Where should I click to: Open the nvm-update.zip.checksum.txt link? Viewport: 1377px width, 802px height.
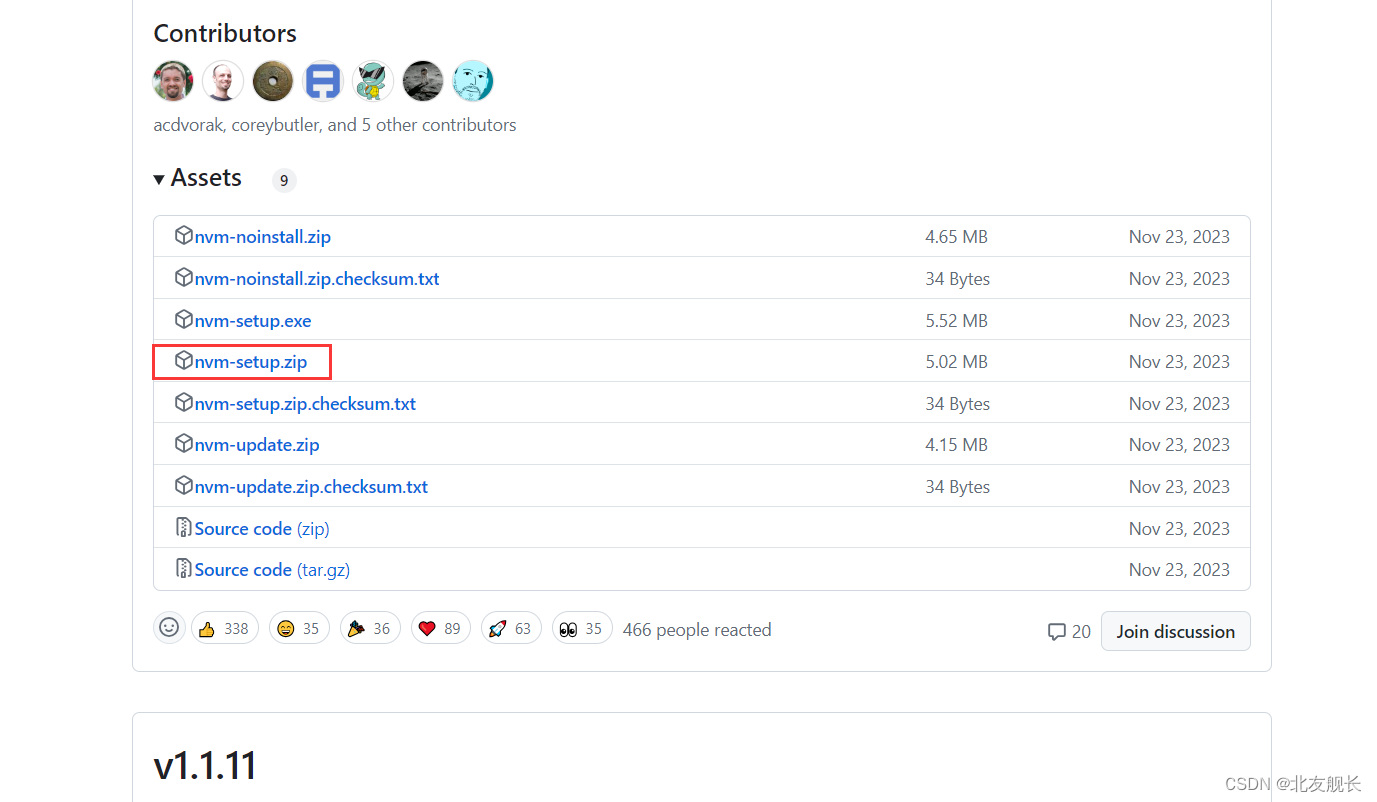pyautogui.click(x=311, y=487)
